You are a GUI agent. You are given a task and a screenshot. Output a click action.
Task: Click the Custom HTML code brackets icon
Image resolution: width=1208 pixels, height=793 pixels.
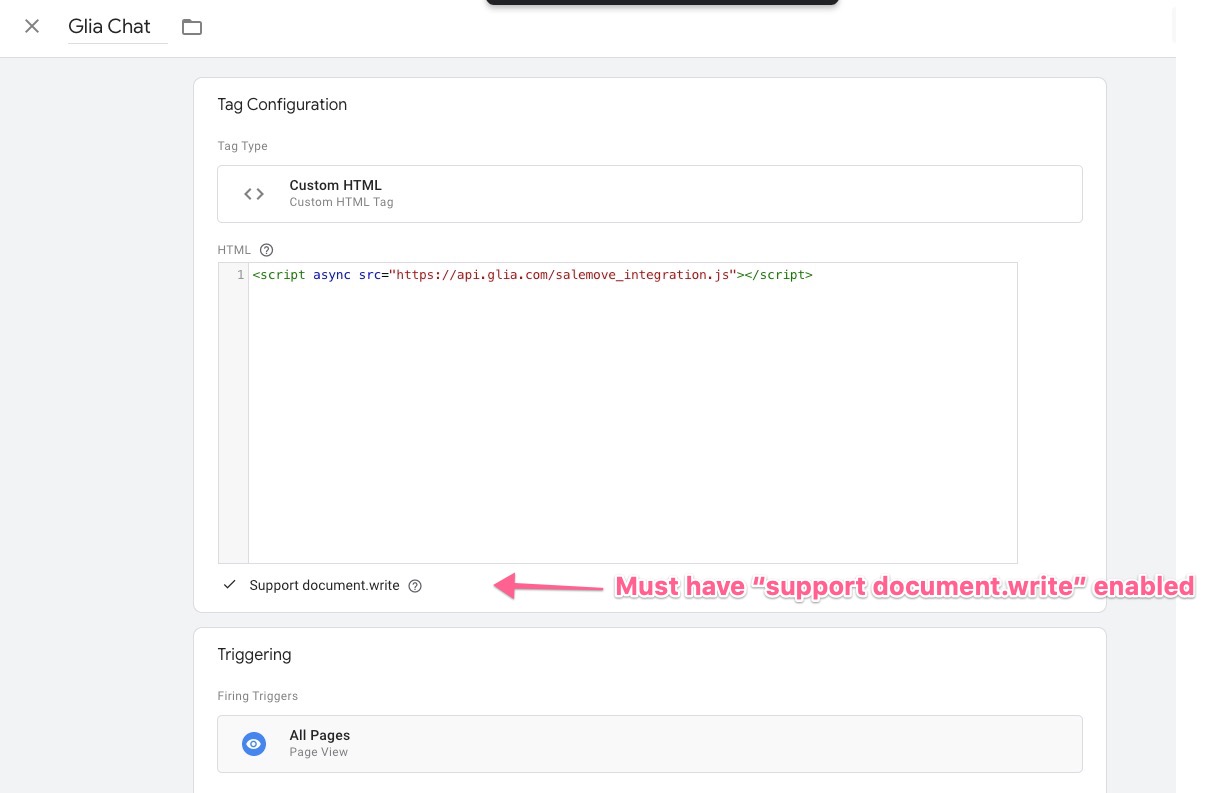coord(254,194)
